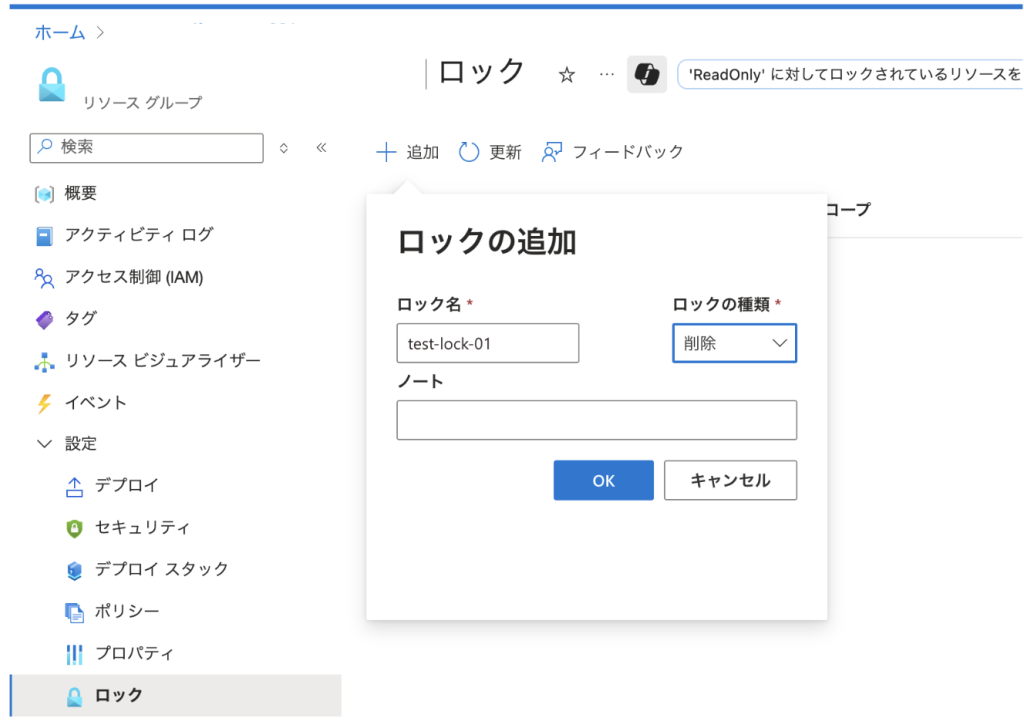Collapse the sidebar with double chevron

[321, 148]
